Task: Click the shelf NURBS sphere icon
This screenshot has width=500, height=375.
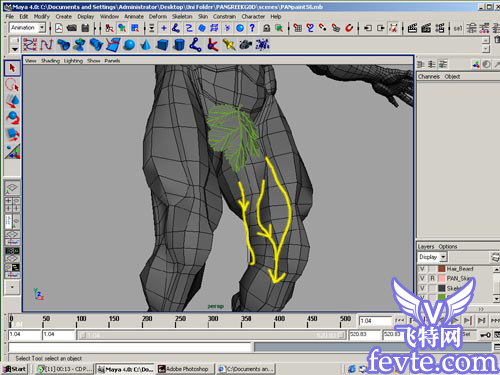Action: pyautogui.click(x=129, y=45)
